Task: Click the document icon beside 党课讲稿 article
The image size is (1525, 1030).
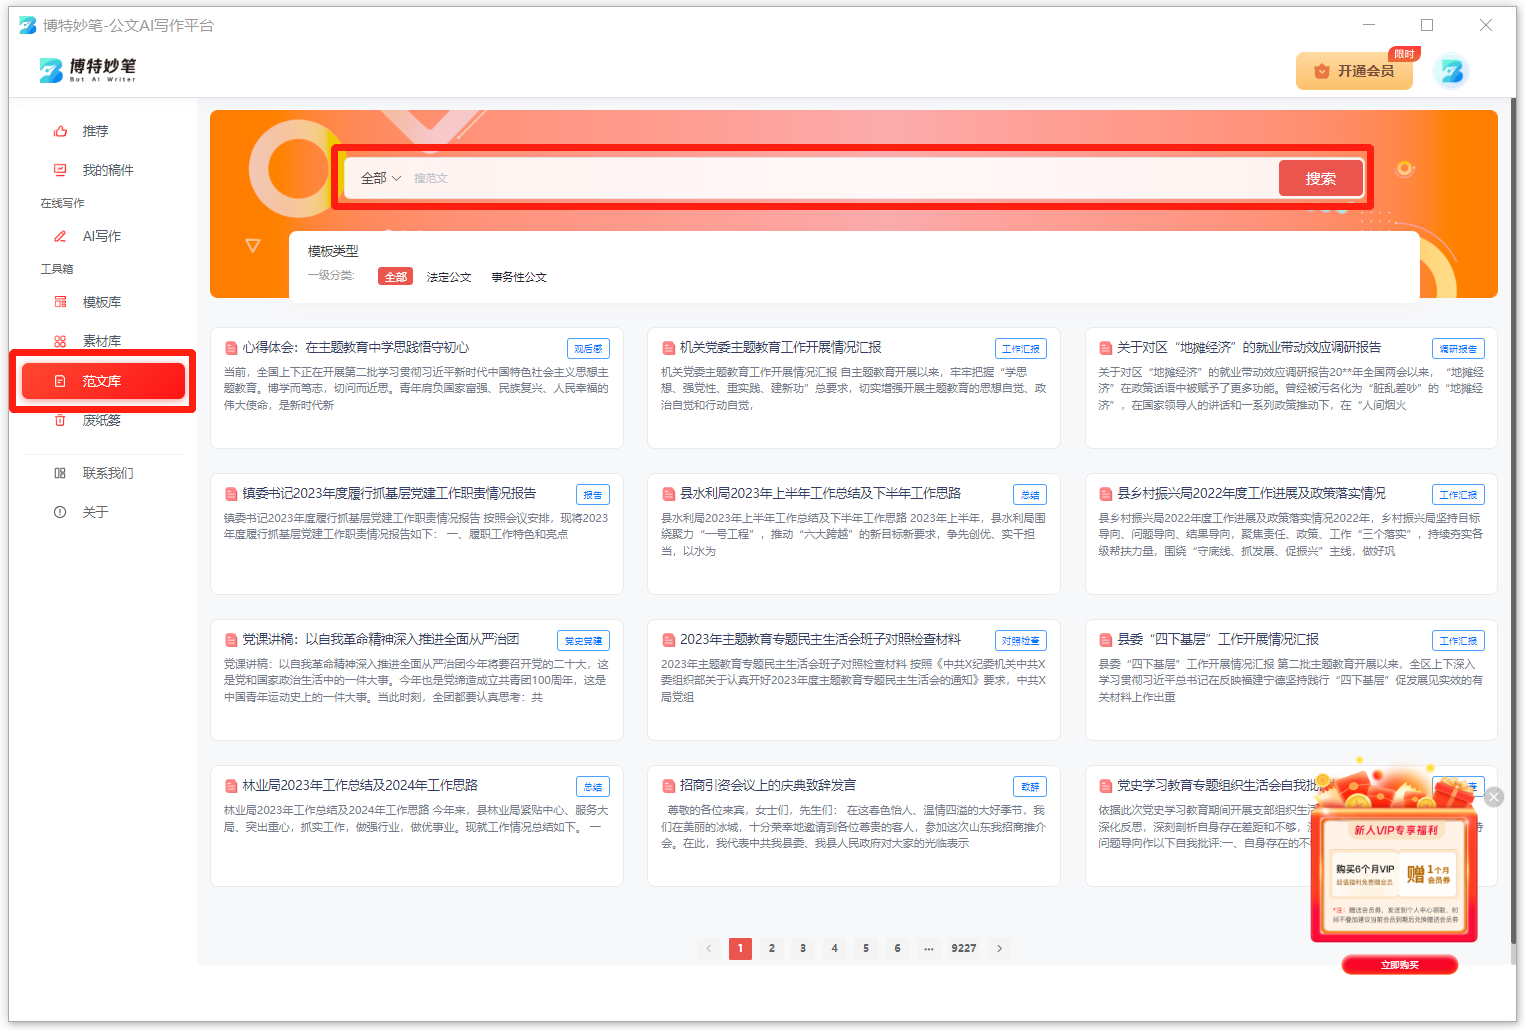Action: pos(231,640)
